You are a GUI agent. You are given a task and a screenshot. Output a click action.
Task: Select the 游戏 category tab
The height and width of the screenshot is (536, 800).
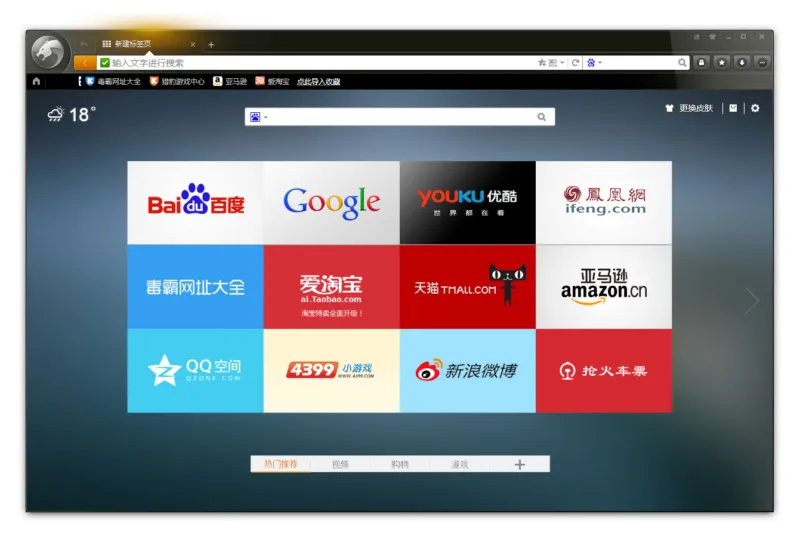(460, 464)
